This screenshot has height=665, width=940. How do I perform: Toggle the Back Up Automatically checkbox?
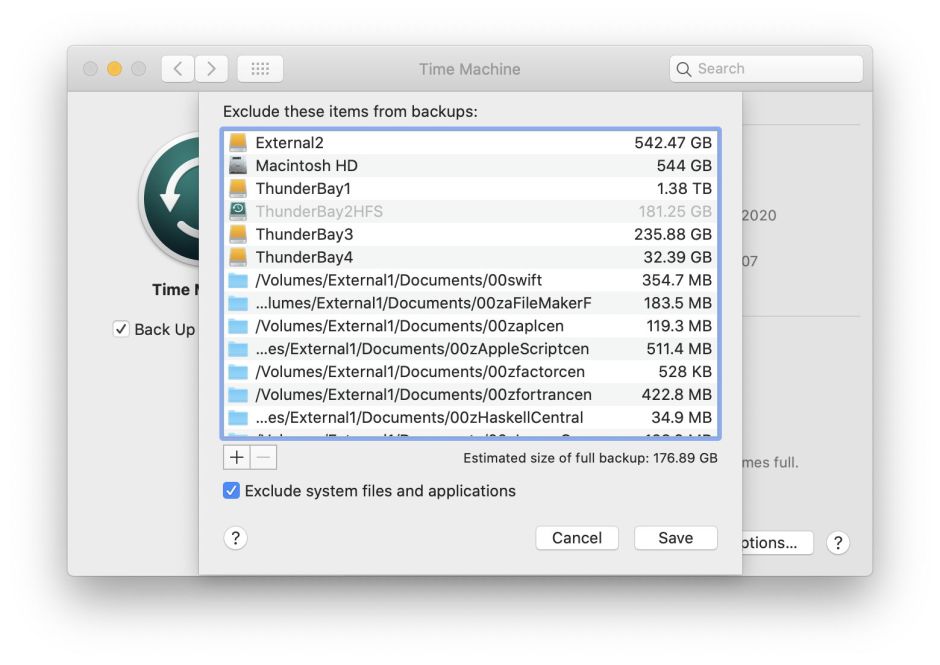[x=121, y=329]
